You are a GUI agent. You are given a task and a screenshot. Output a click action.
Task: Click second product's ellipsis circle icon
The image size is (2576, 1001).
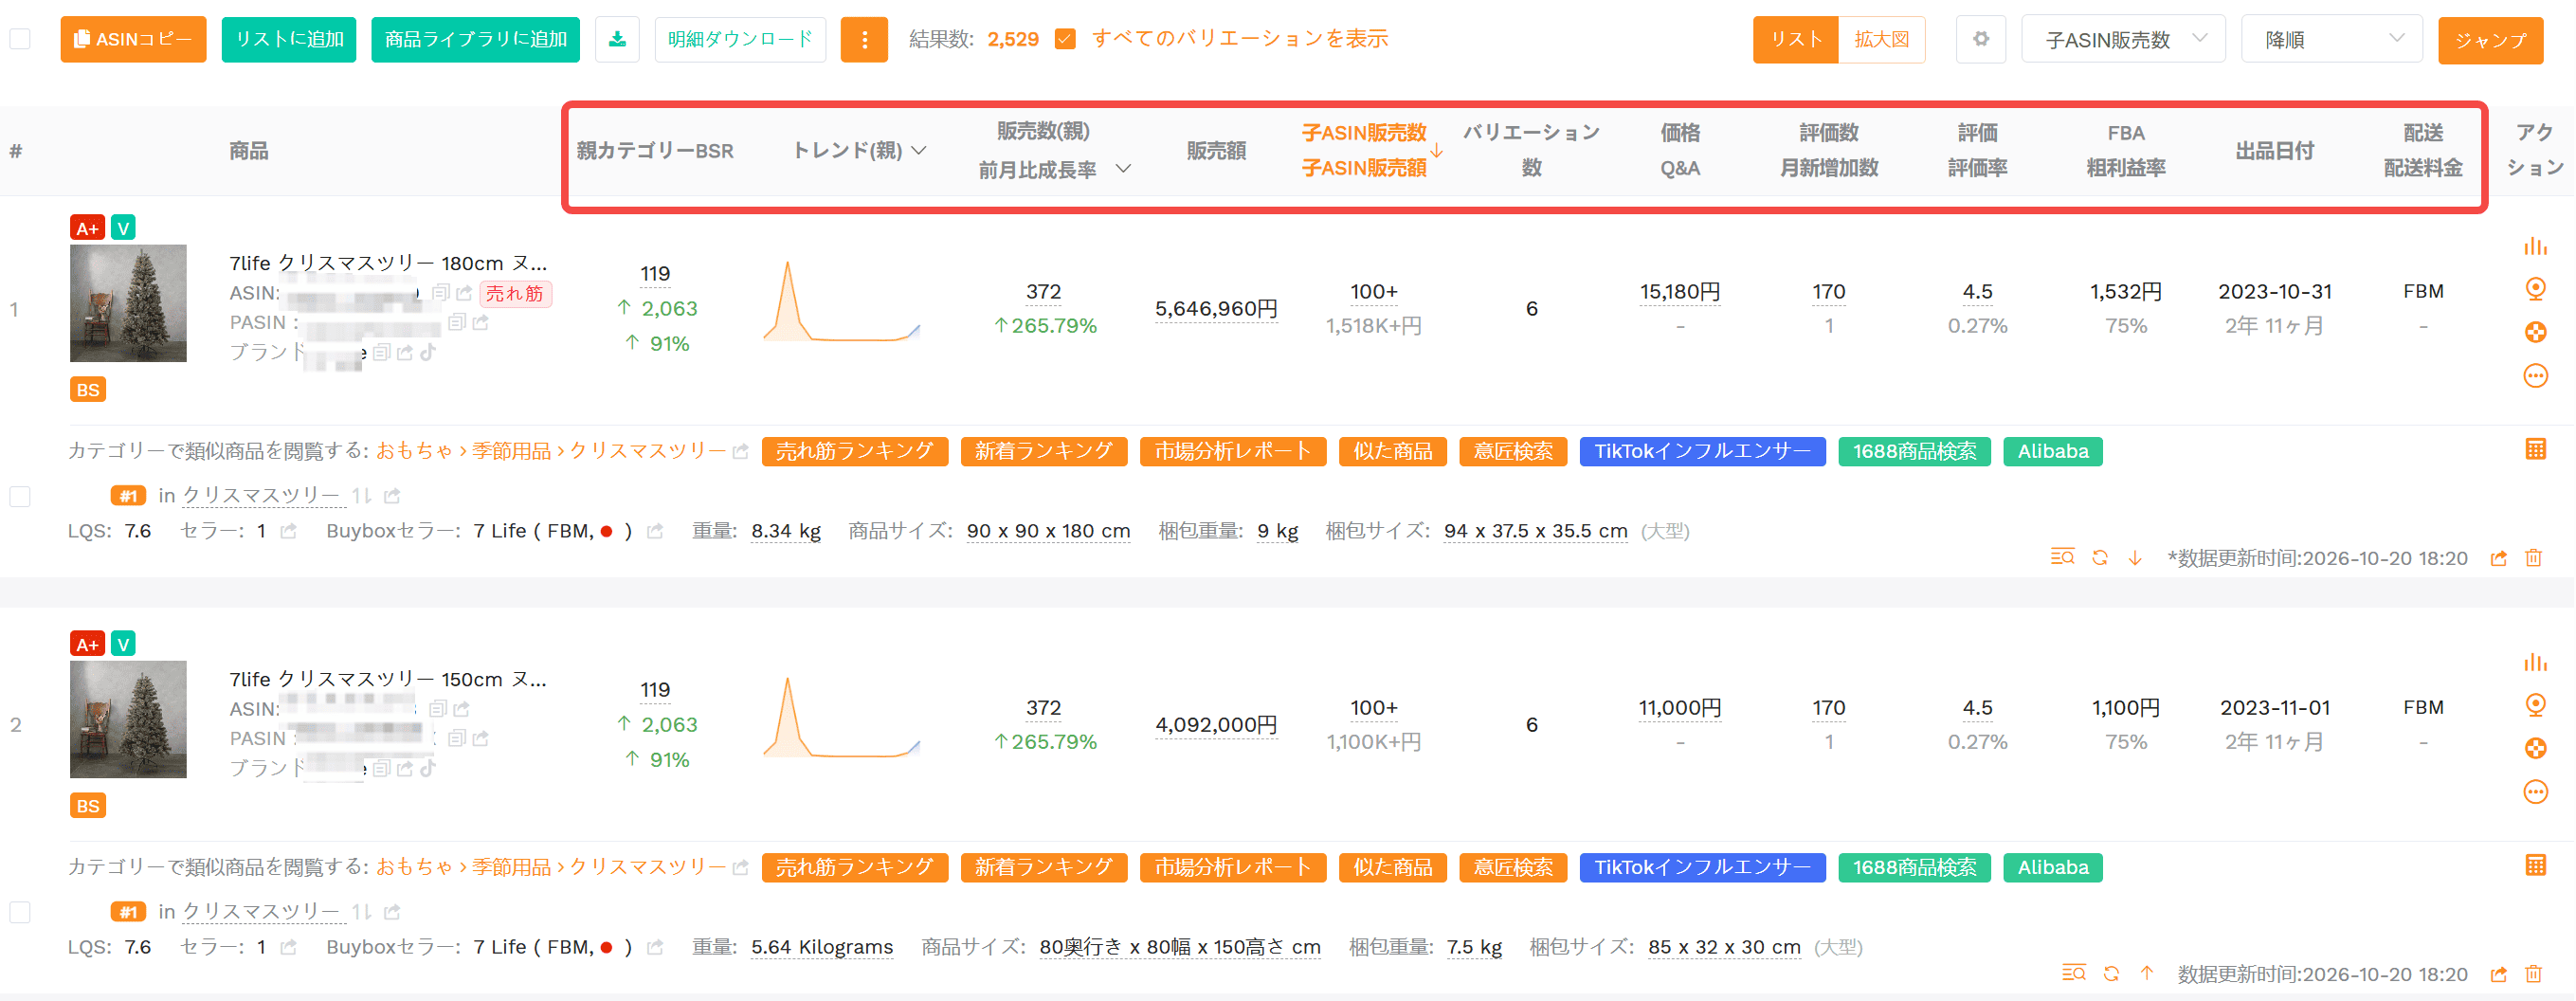[x=2535, y=792]
